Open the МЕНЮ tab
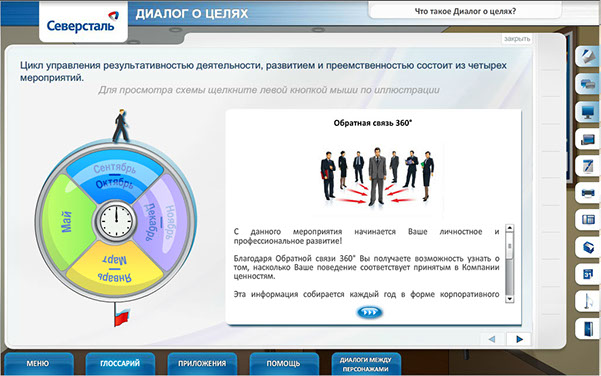 [38, 363]
